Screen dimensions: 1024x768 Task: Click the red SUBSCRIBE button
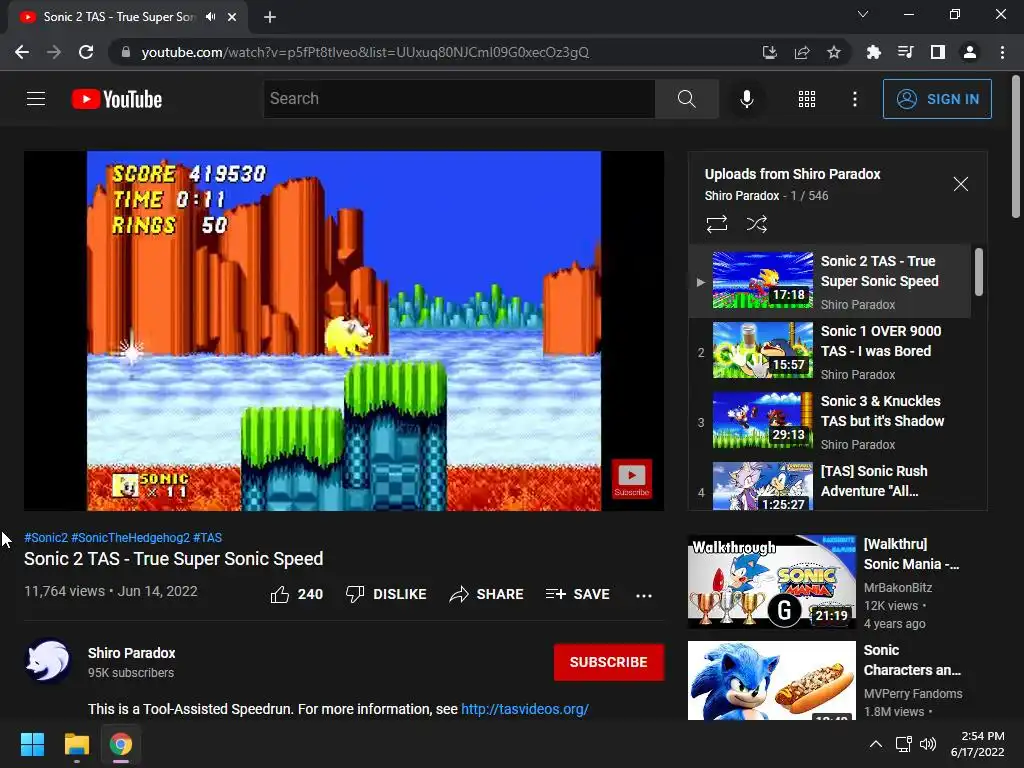(609, 662)
